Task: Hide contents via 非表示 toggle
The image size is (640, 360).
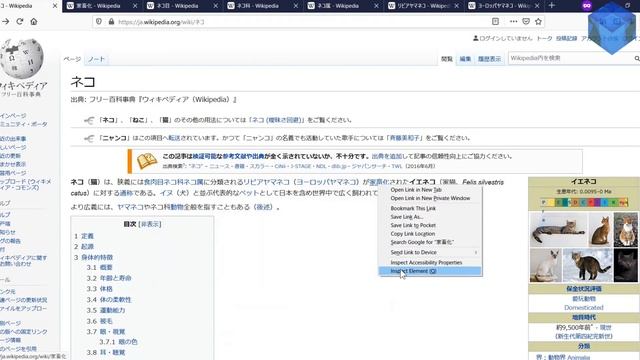Action: click(150, 224)
